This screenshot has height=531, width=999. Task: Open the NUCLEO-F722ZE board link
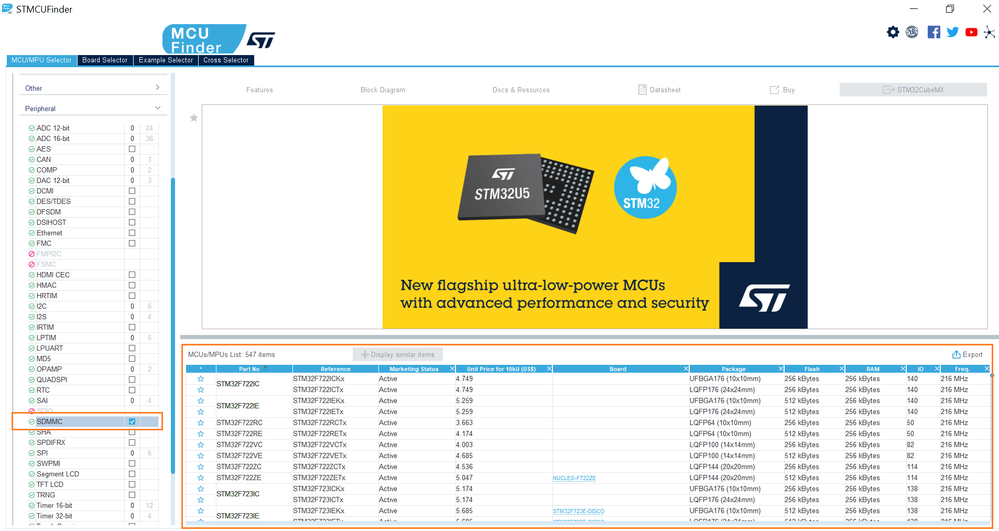[574, 477]
